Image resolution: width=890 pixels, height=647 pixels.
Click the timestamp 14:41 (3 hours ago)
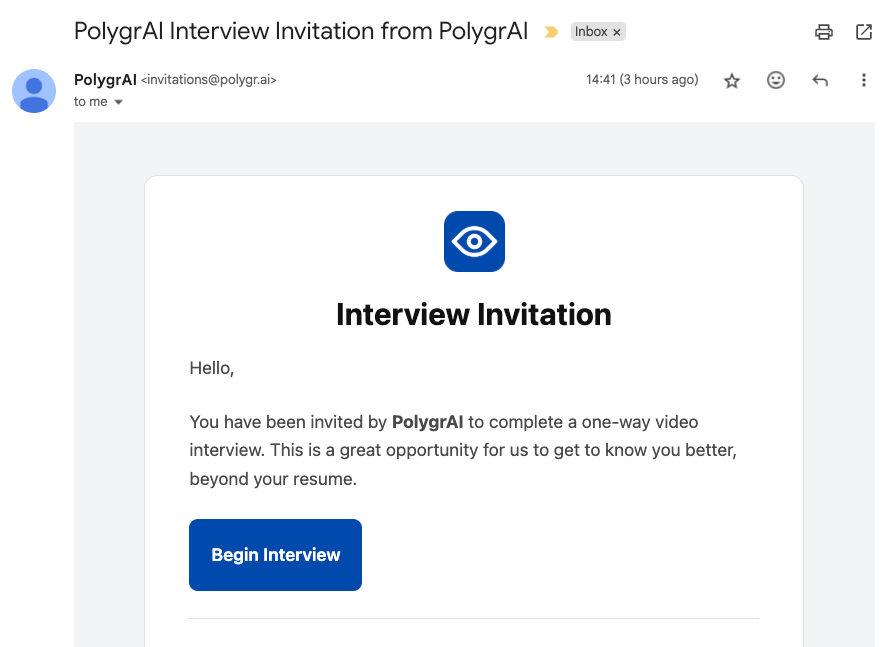[x=642, y=79]
